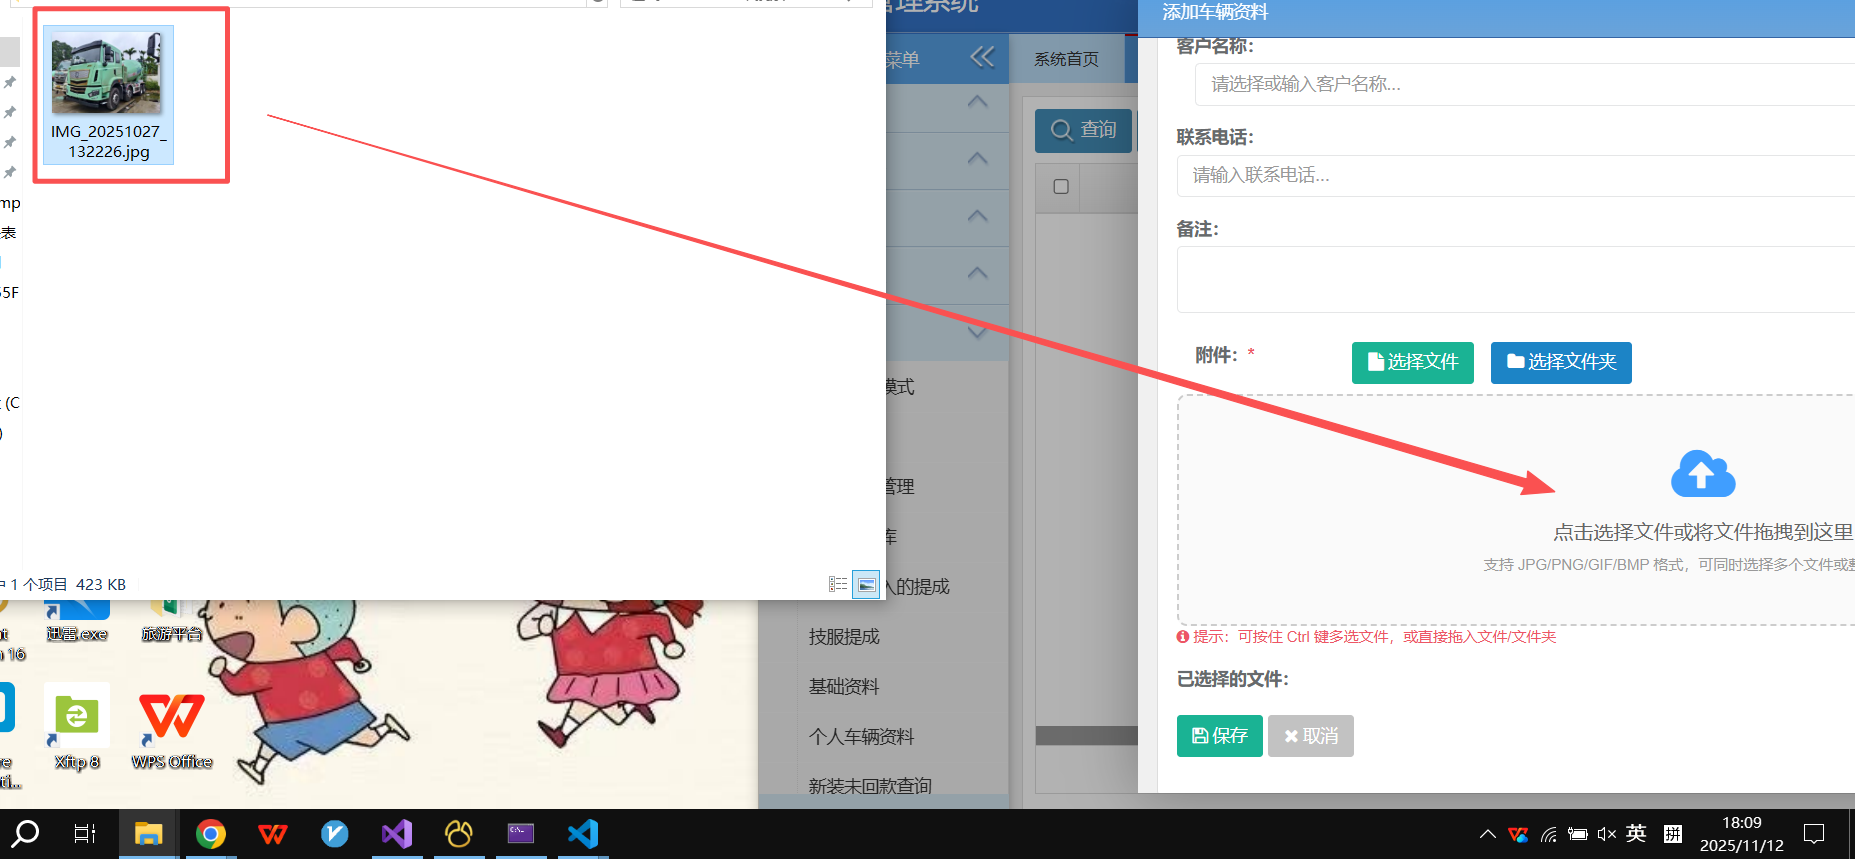1855x859 pixels.
Task: Click the IME grid mode icon in the tray
Action: [x=1672, y=833]
